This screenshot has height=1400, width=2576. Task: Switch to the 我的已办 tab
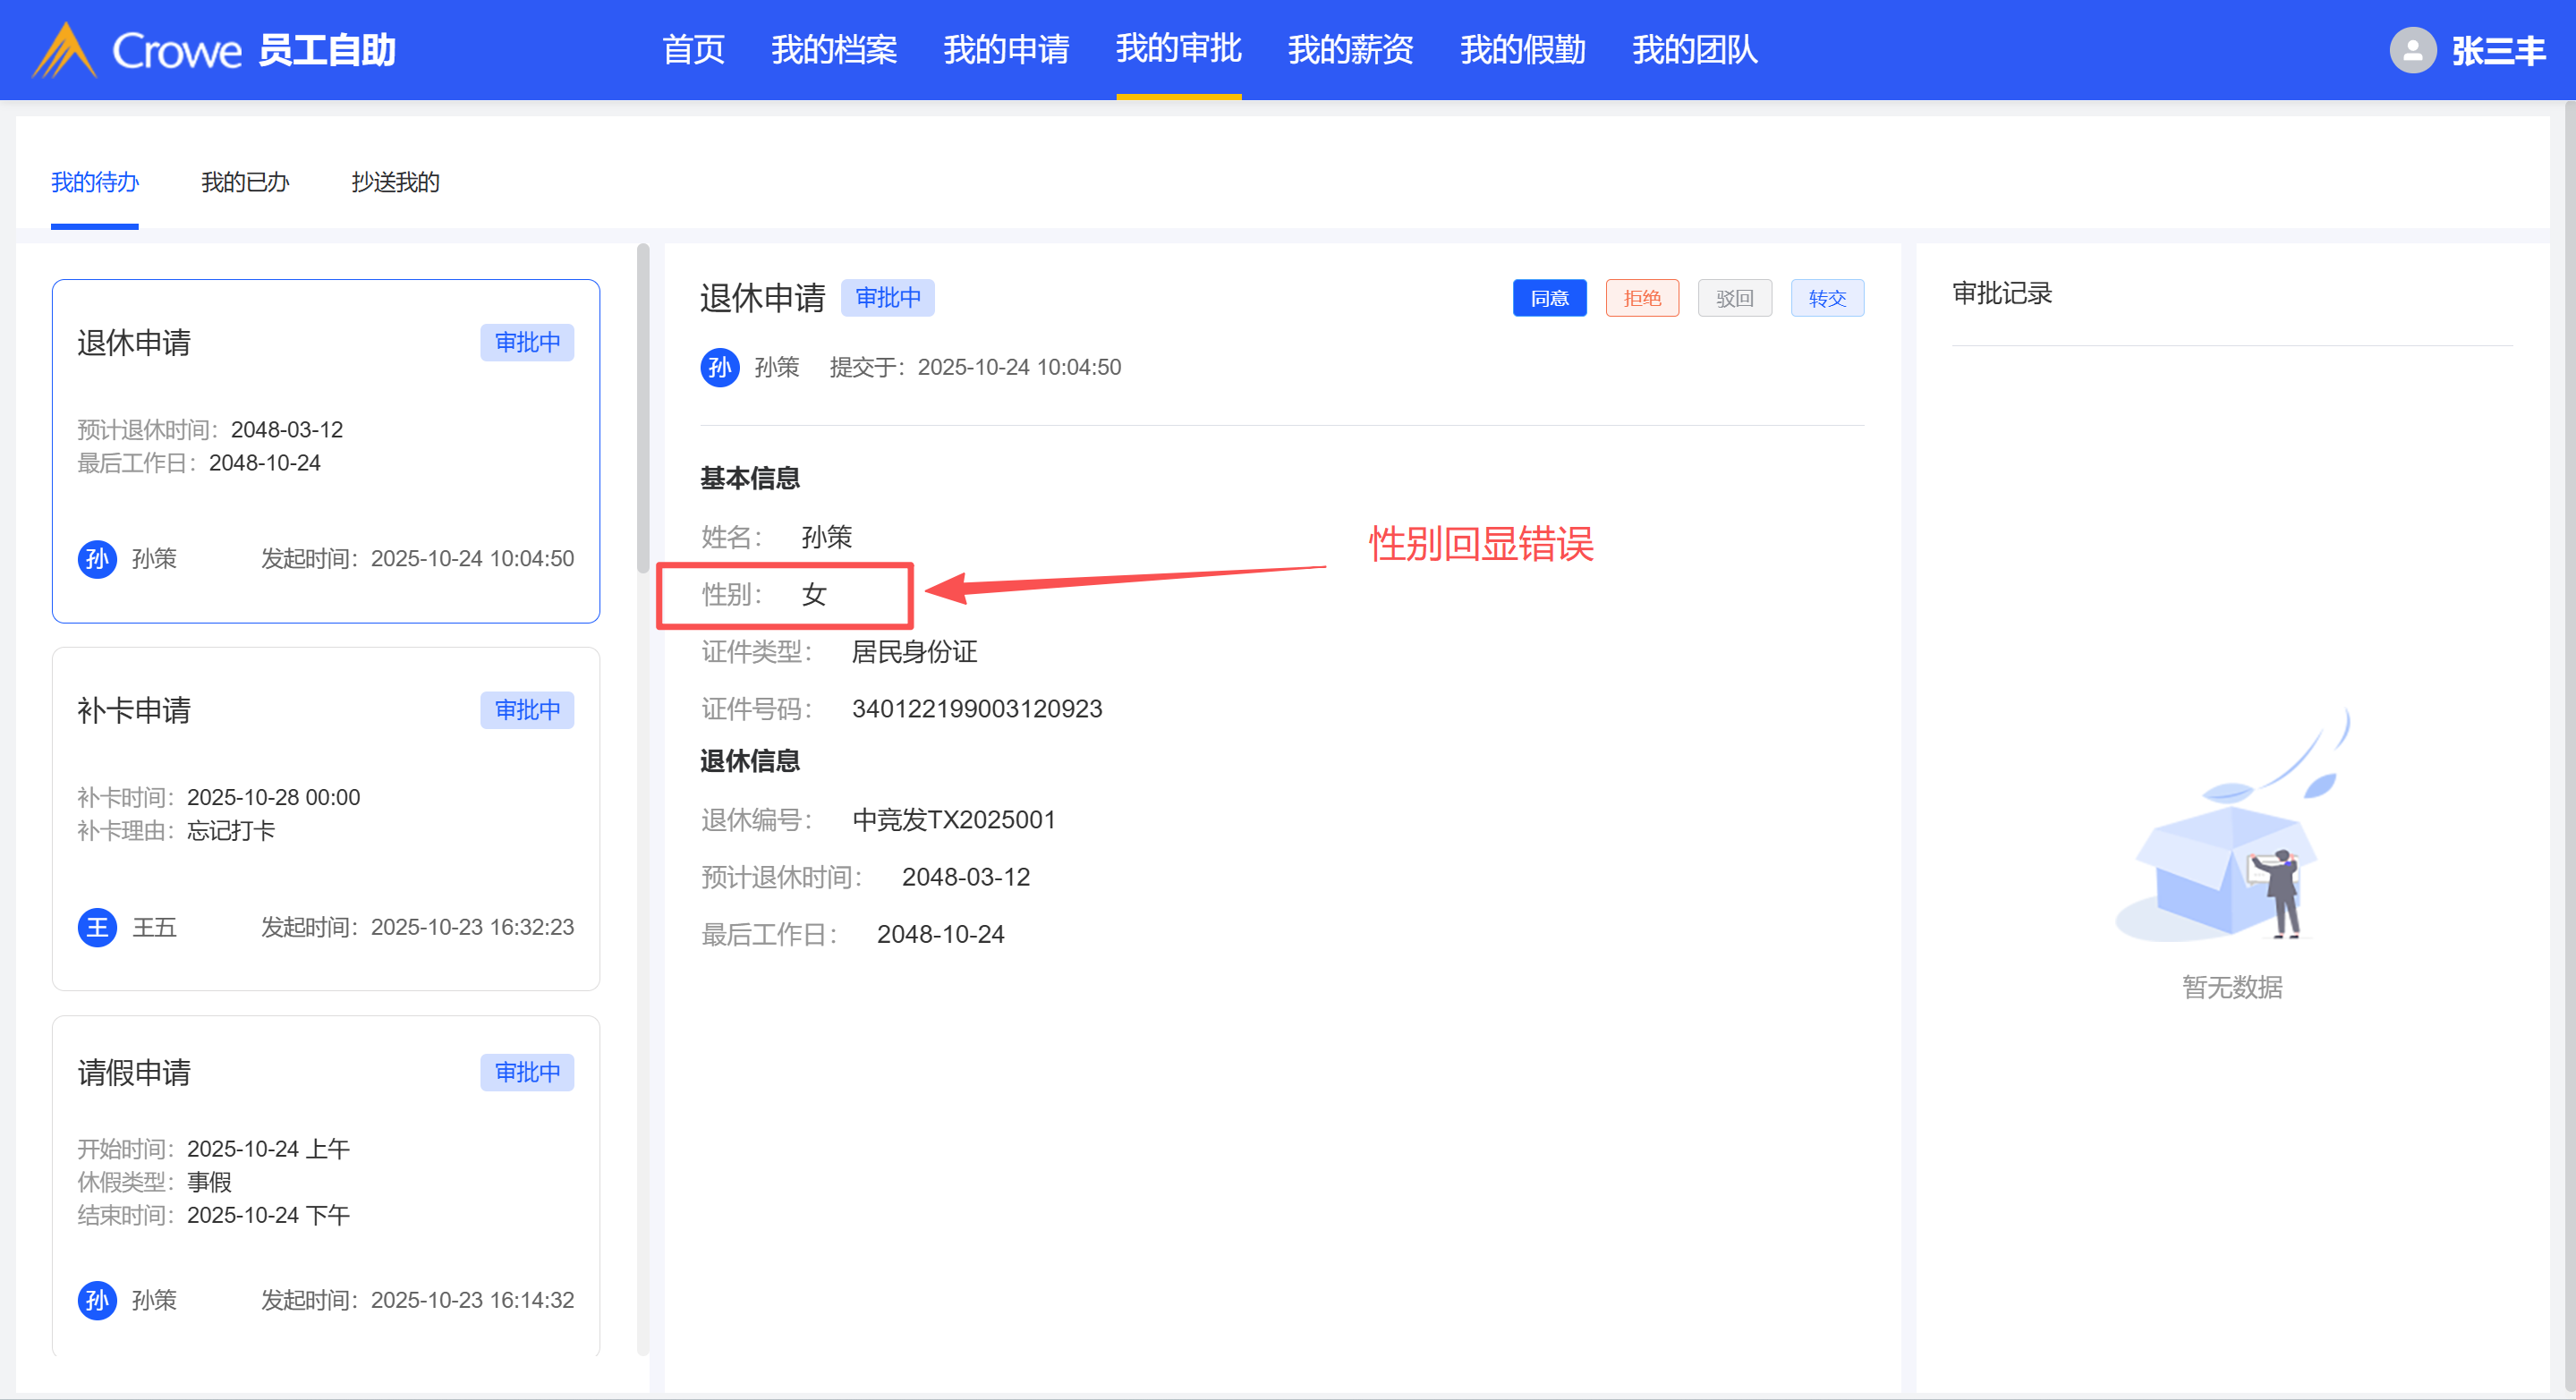click(x=245, y=182)
